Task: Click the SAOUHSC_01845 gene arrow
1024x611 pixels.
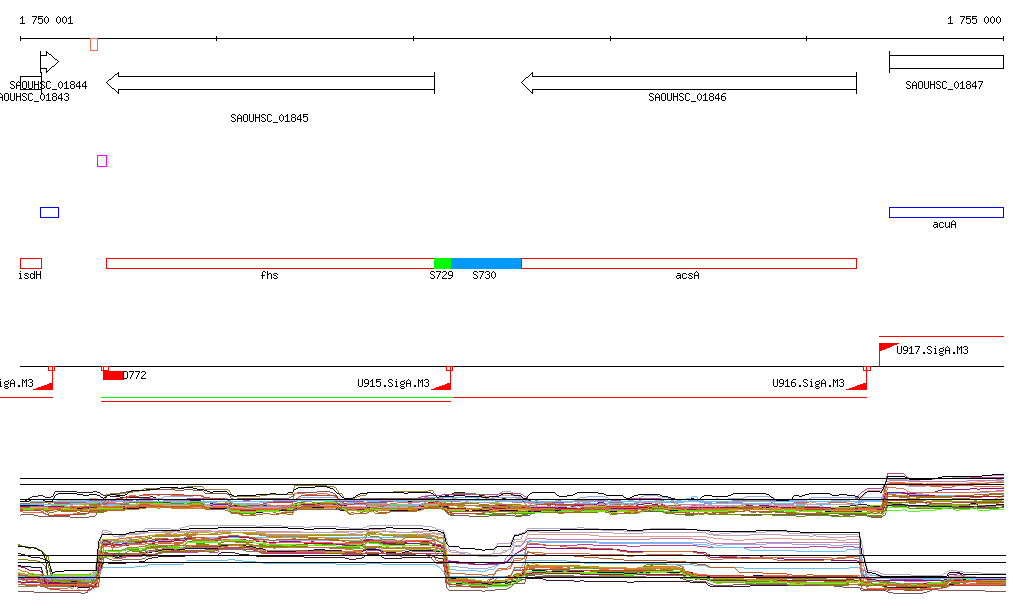Action: pos(270,83)
